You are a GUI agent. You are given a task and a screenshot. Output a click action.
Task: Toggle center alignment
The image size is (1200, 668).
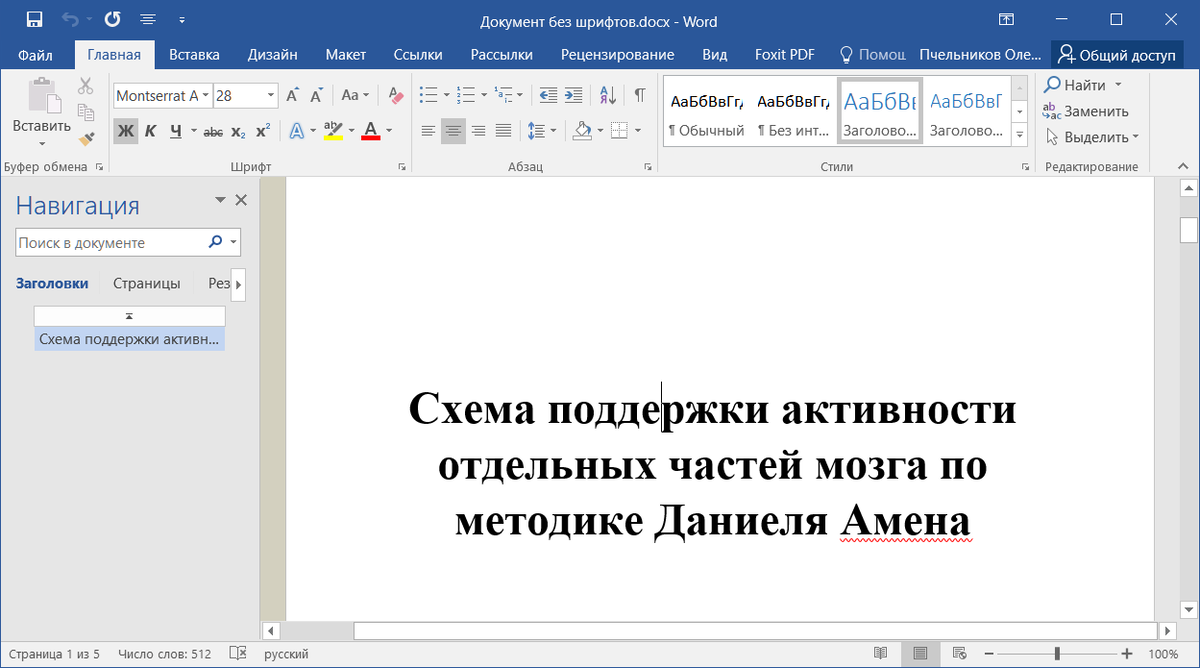point(453,131)
